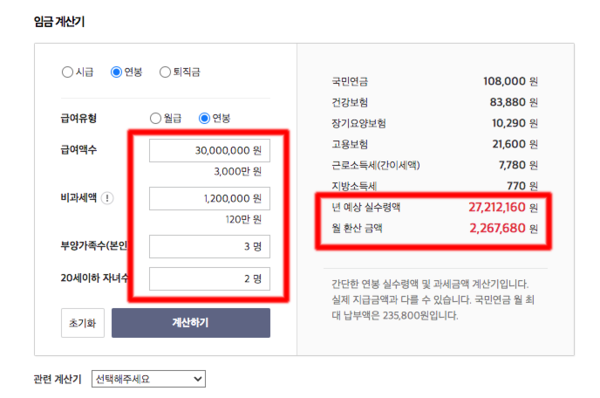Focus the 급여액수 input field showing 30,000,000 원
Image resolution: width=600 pixels, height=398 pixels.
tap(210, 150)
